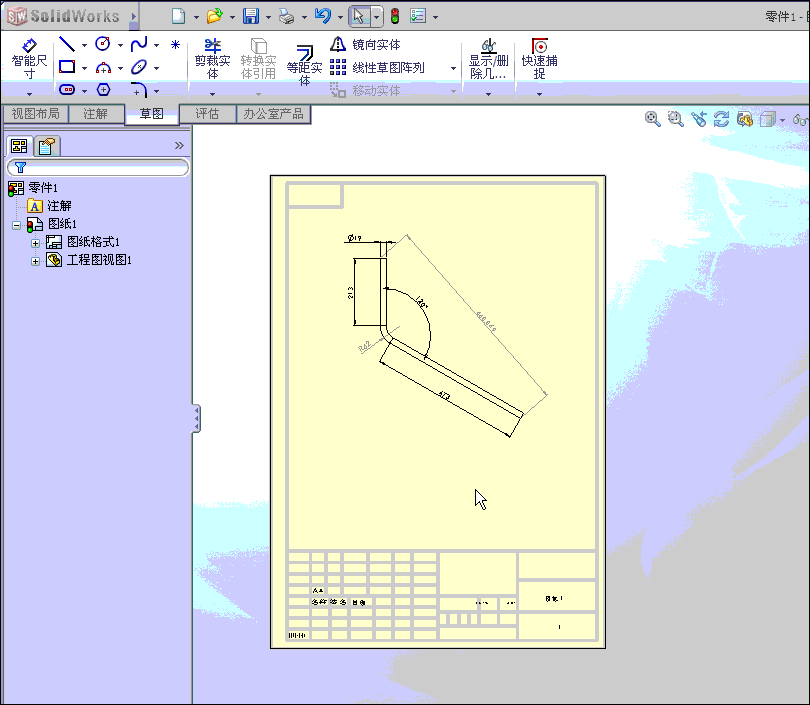
Task: Switch to the 注解 tab
Action: point(96,114)
